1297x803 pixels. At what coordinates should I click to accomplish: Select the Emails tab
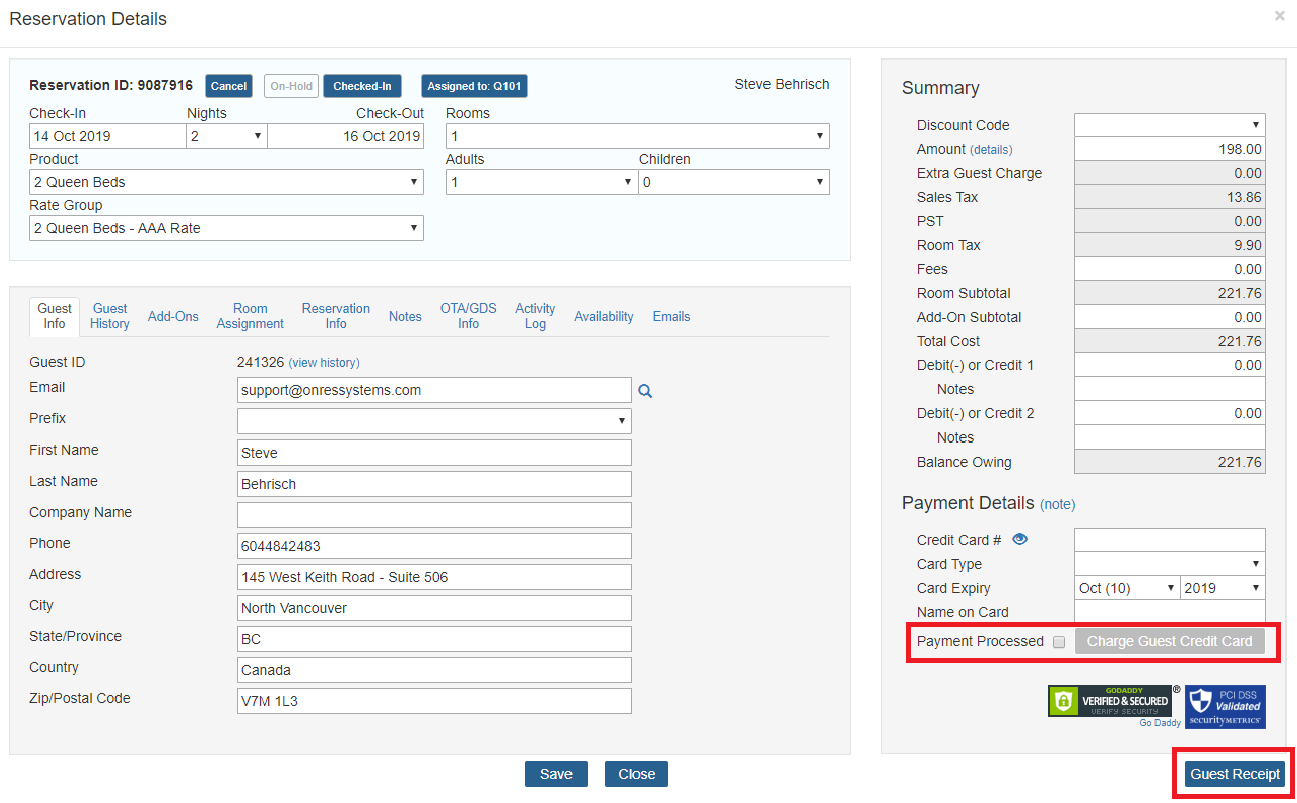point(671,315)
